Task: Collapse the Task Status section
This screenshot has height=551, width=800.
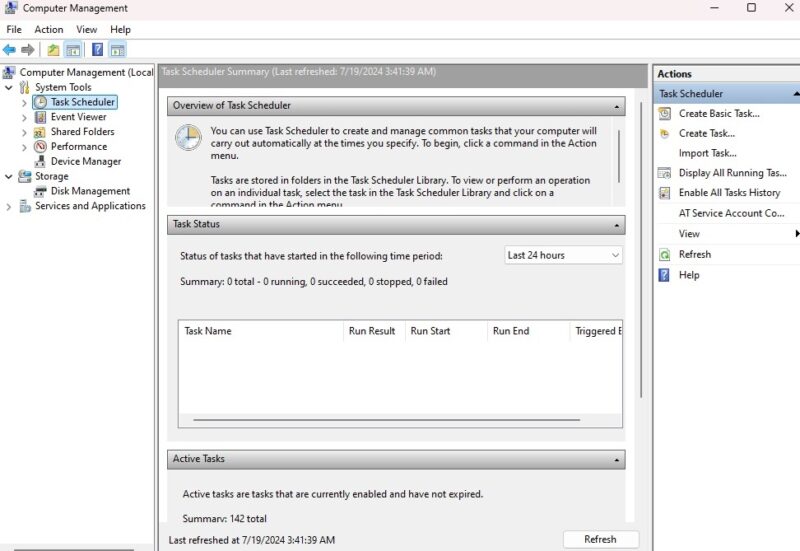Action: coord(616,224)
